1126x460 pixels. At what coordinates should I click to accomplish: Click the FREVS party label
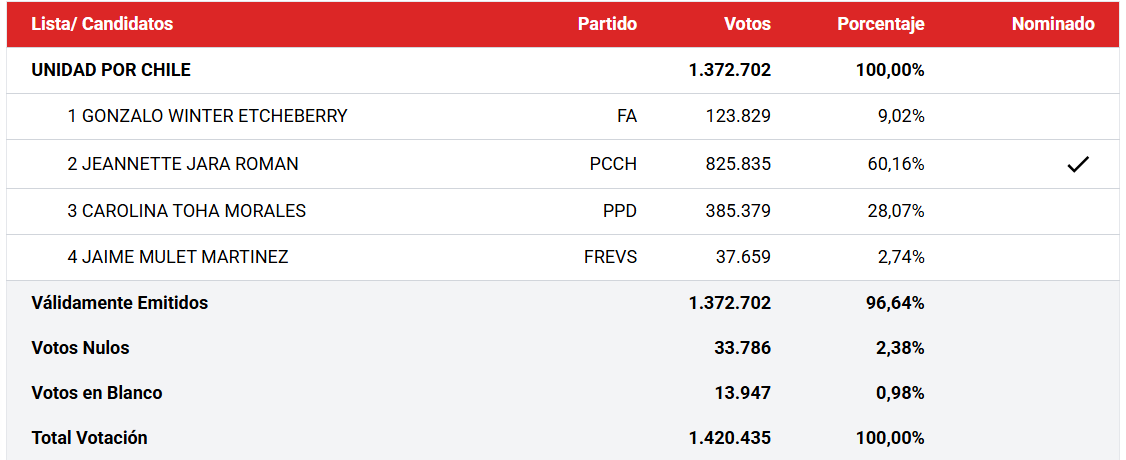610,256
